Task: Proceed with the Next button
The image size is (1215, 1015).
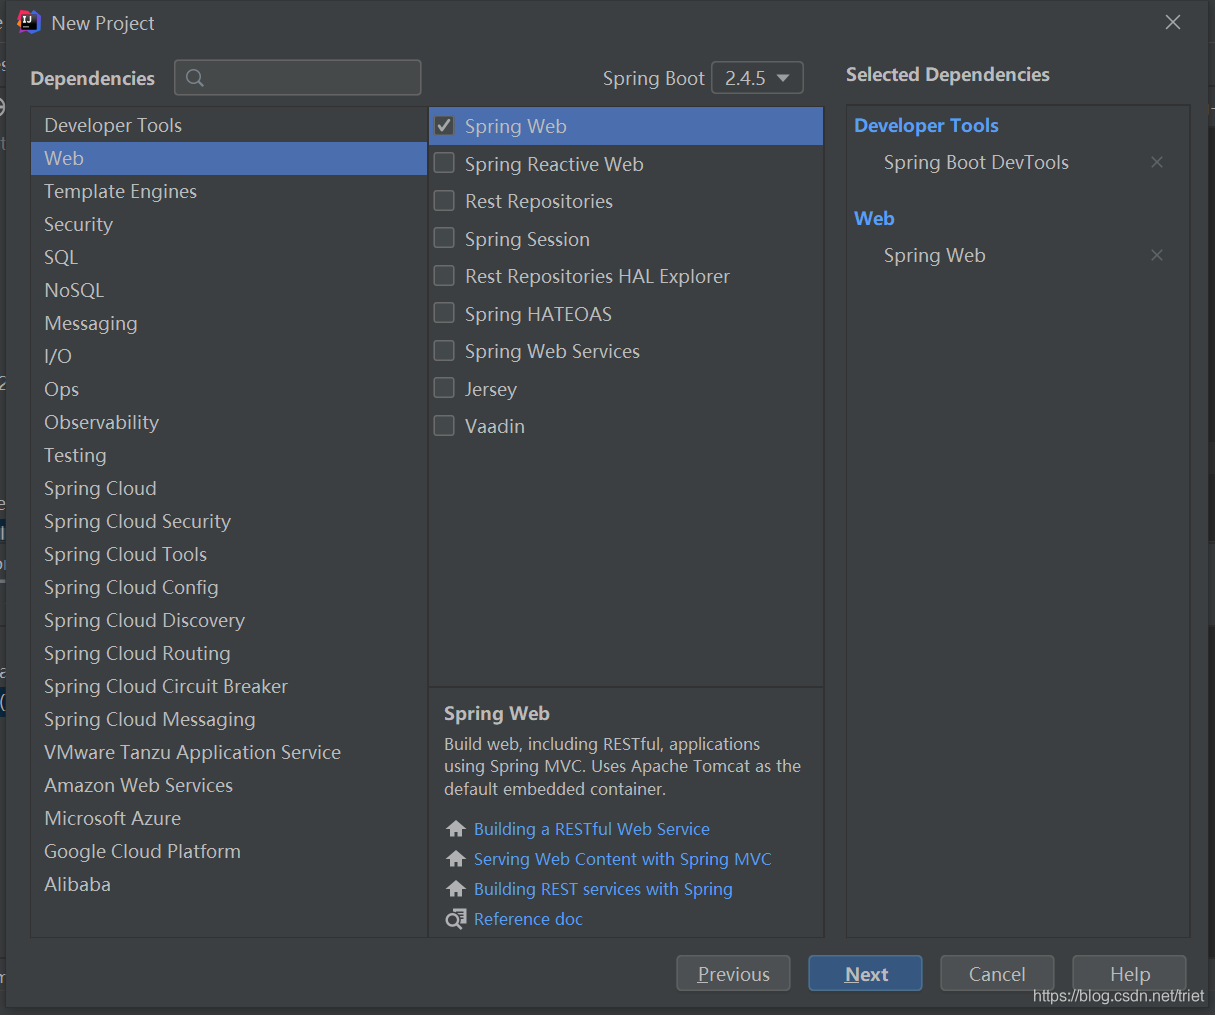Action: coord(865,973)
